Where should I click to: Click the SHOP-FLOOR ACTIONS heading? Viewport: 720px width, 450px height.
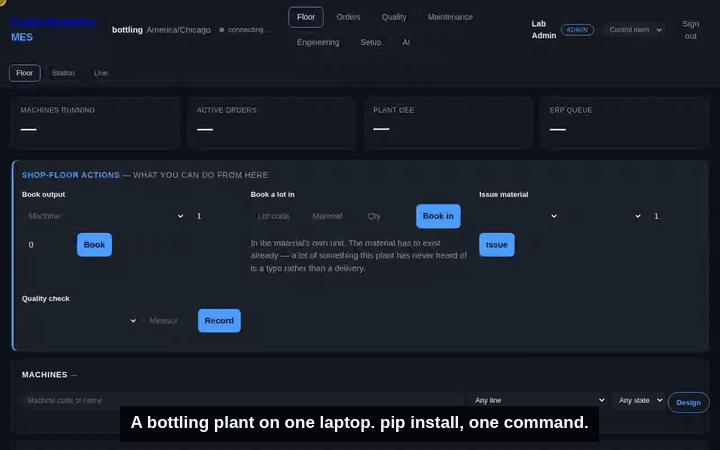coord(71,175)
